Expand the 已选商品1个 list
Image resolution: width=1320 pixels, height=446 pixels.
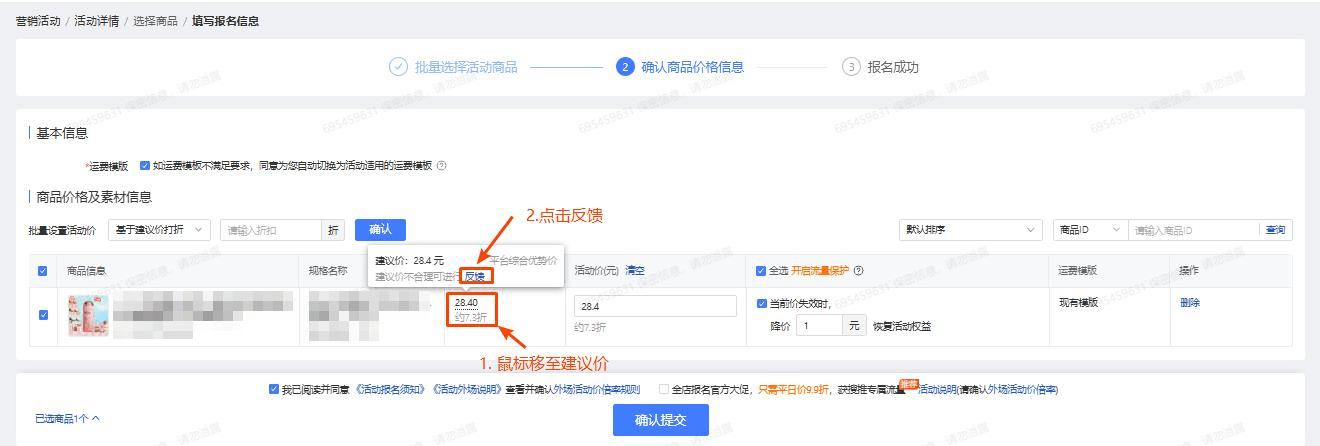(x=67, y=418)
